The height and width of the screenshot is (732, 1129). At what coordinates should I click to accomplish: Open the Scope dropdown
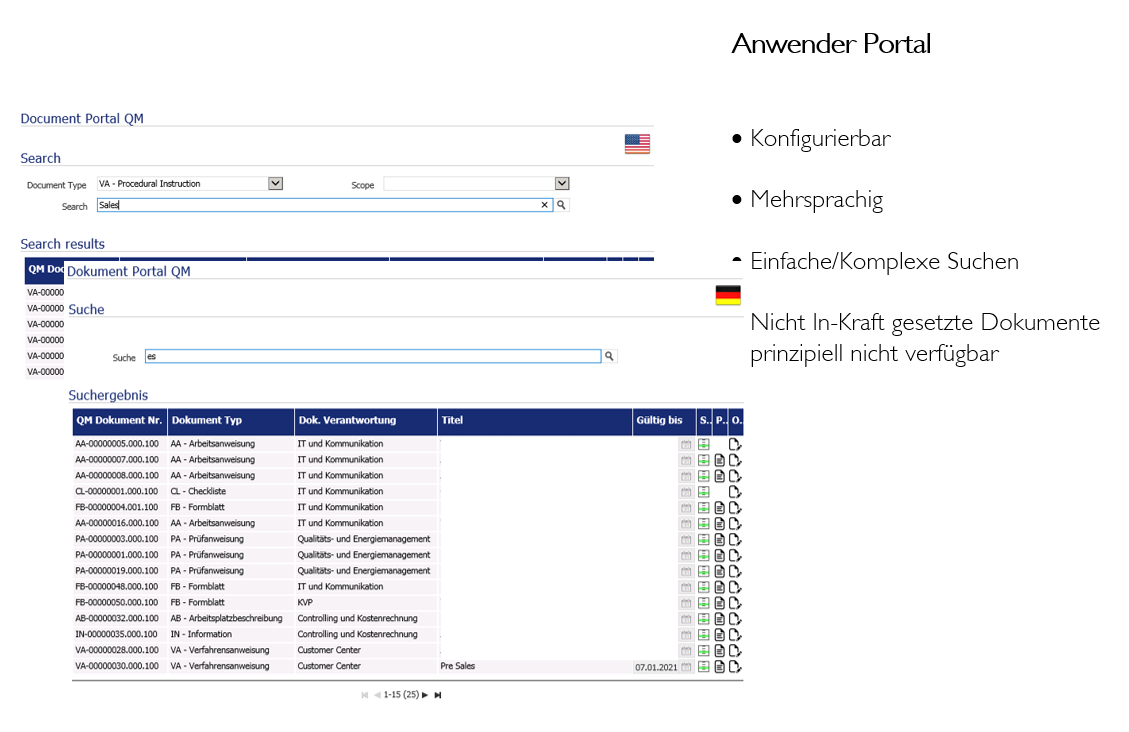[x=562, y=184]
